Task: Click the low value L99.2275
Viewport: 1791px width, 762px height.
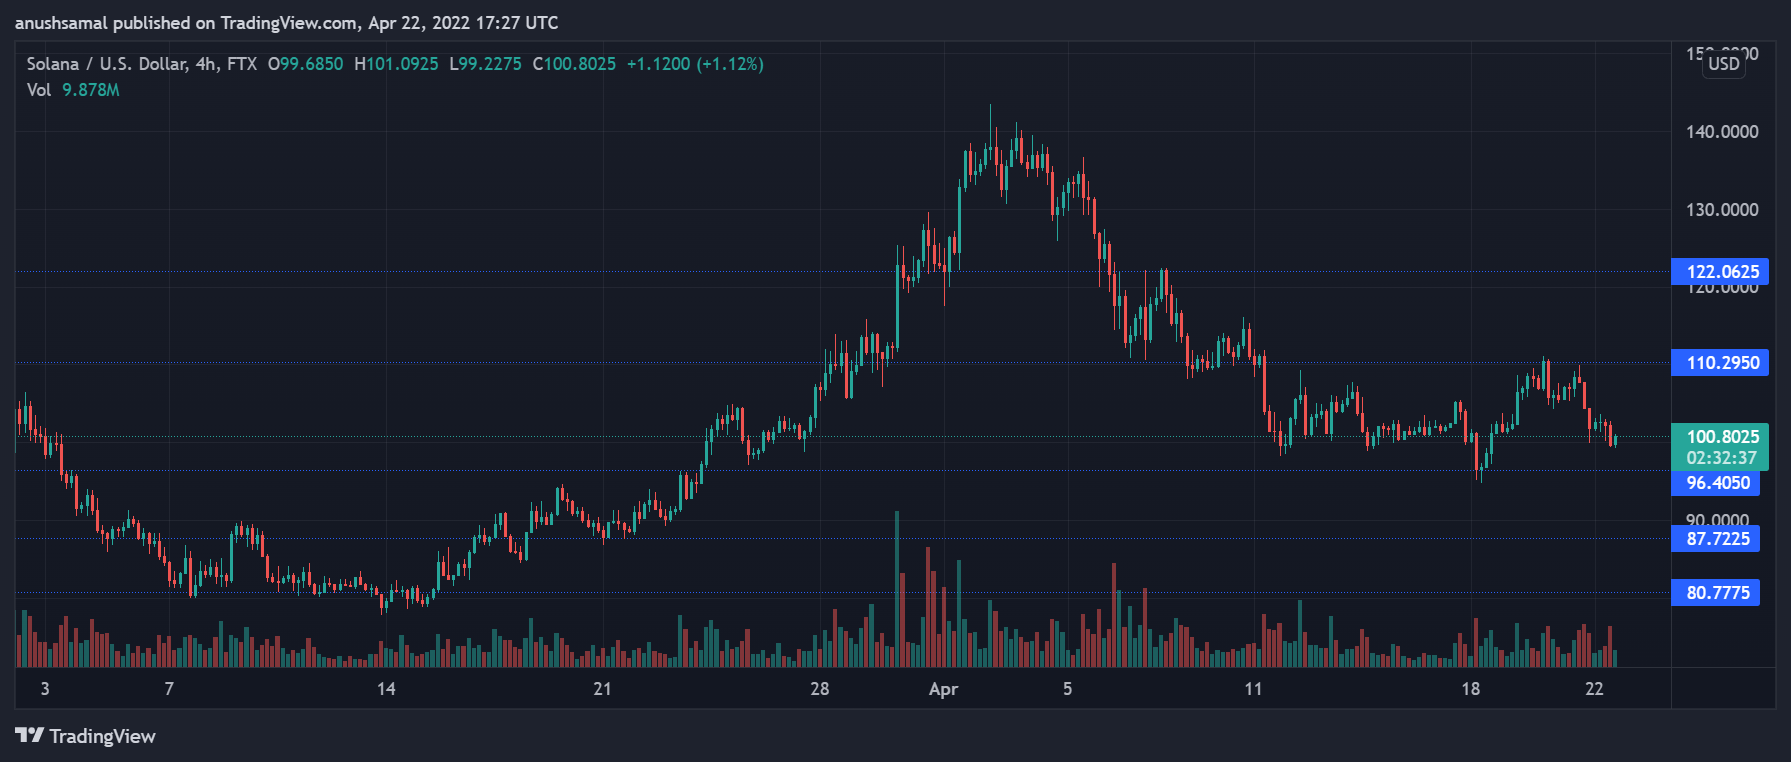Action: pos(485,64)
